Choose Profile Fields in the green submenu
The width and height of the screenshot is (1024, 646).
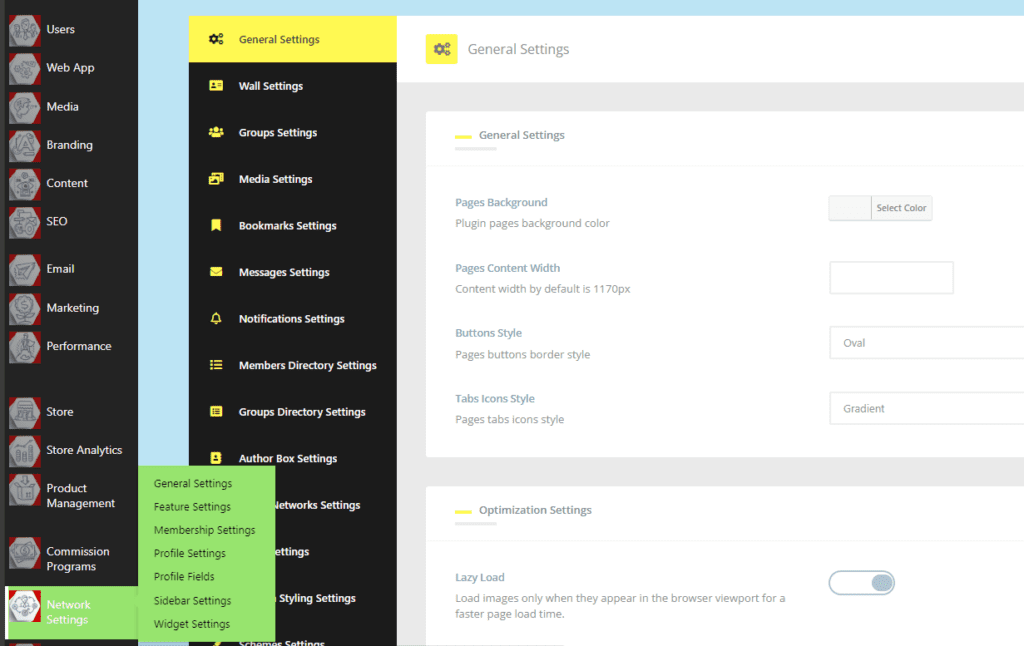point(184,577)
